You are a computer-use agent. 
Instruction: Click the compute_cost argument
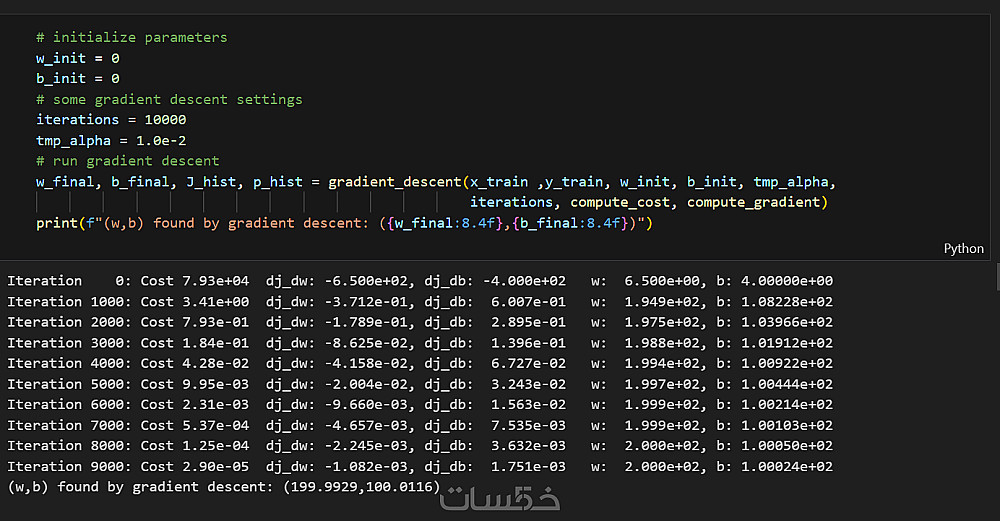(x=624, y=202)
